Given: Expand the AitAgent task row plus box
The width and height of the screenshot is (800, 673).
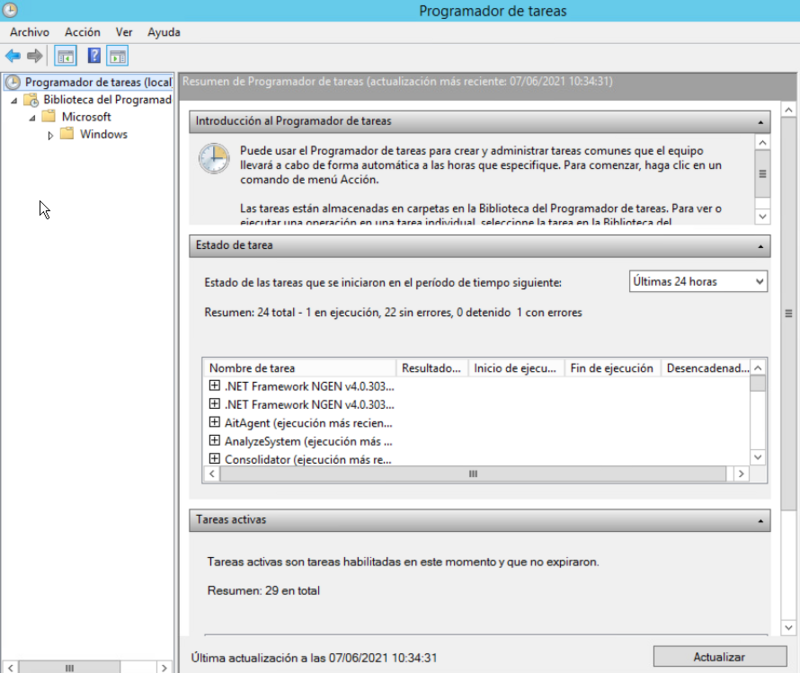Looking at the screenshot, I should click(x=214, y=422).
